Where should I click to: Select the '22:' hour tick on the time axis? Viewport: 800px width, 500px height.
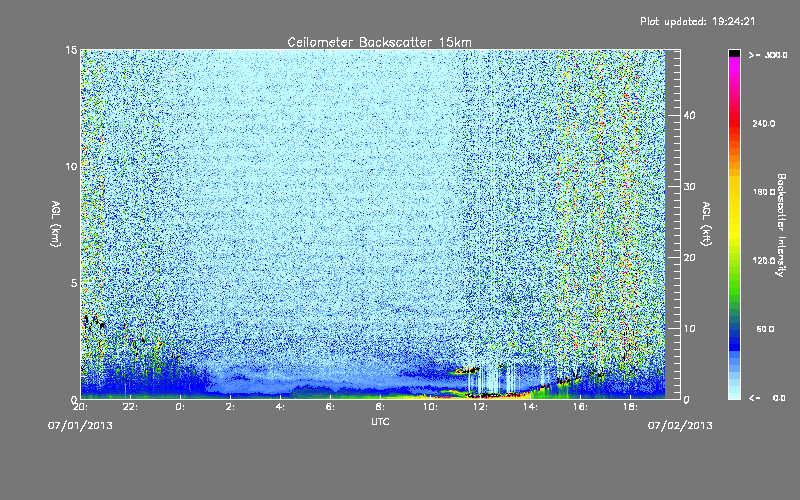[131, 407]
